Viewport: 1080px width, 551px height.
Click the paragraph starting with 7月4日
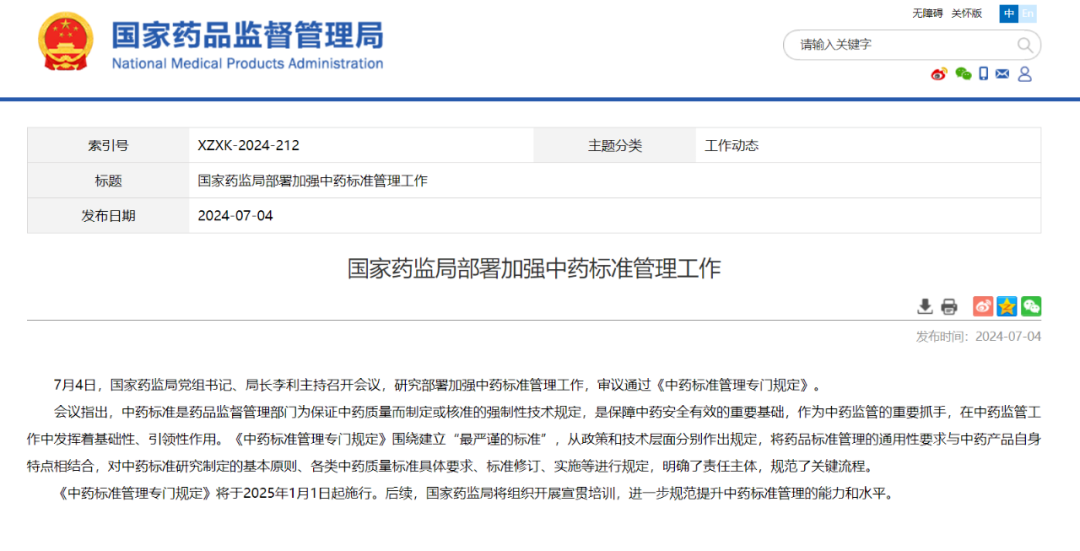coord(437,384)
